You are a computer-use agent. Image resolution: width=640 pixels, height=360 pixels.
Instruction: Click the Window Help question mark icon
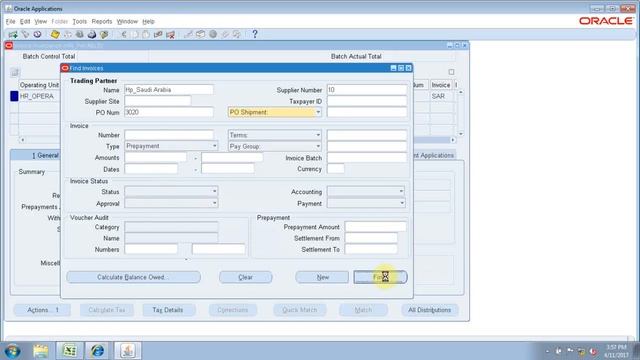(x=255, y=34)
